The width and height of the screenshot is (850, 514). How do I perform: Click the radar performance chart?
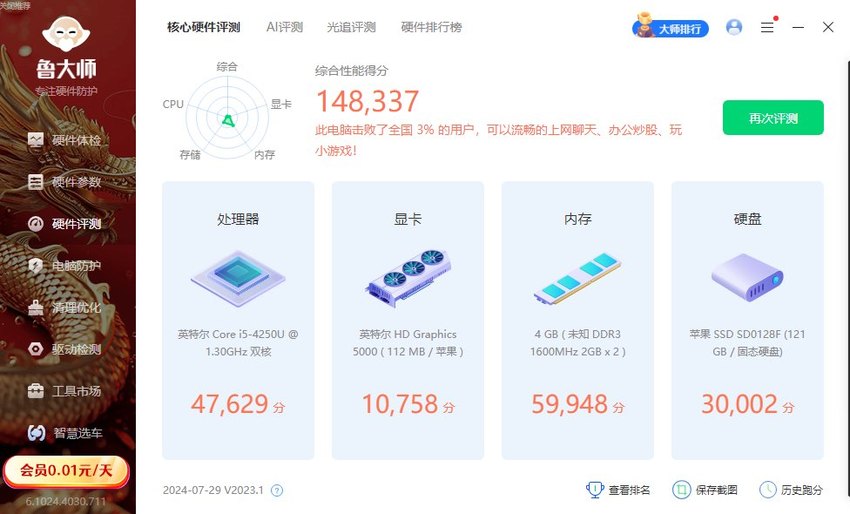click(226, 117)
